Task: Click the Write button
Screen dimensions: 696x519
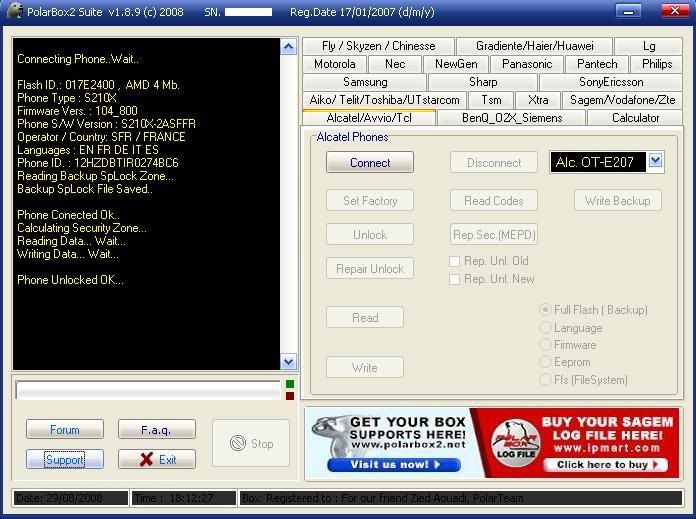Action: [365, 368]
